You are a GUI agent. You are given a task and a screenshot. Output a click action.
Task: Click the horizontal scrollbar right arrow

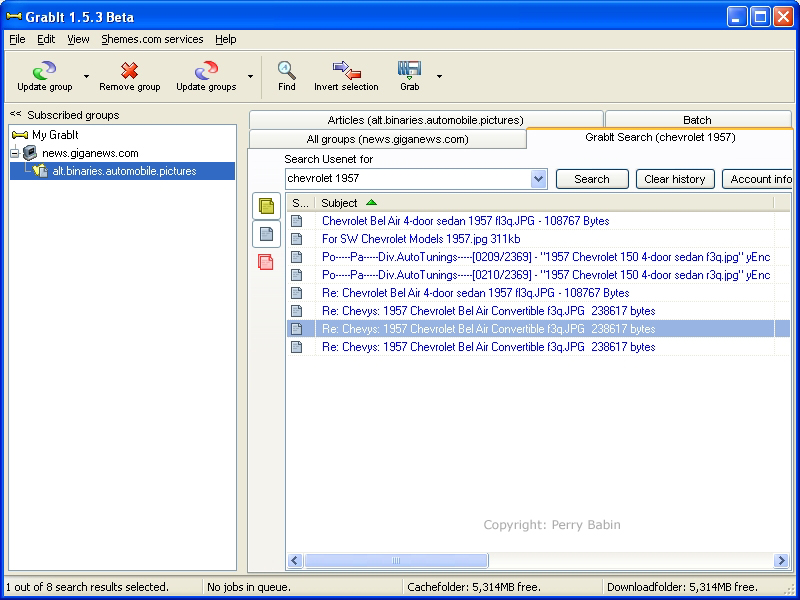coord(781,561)
